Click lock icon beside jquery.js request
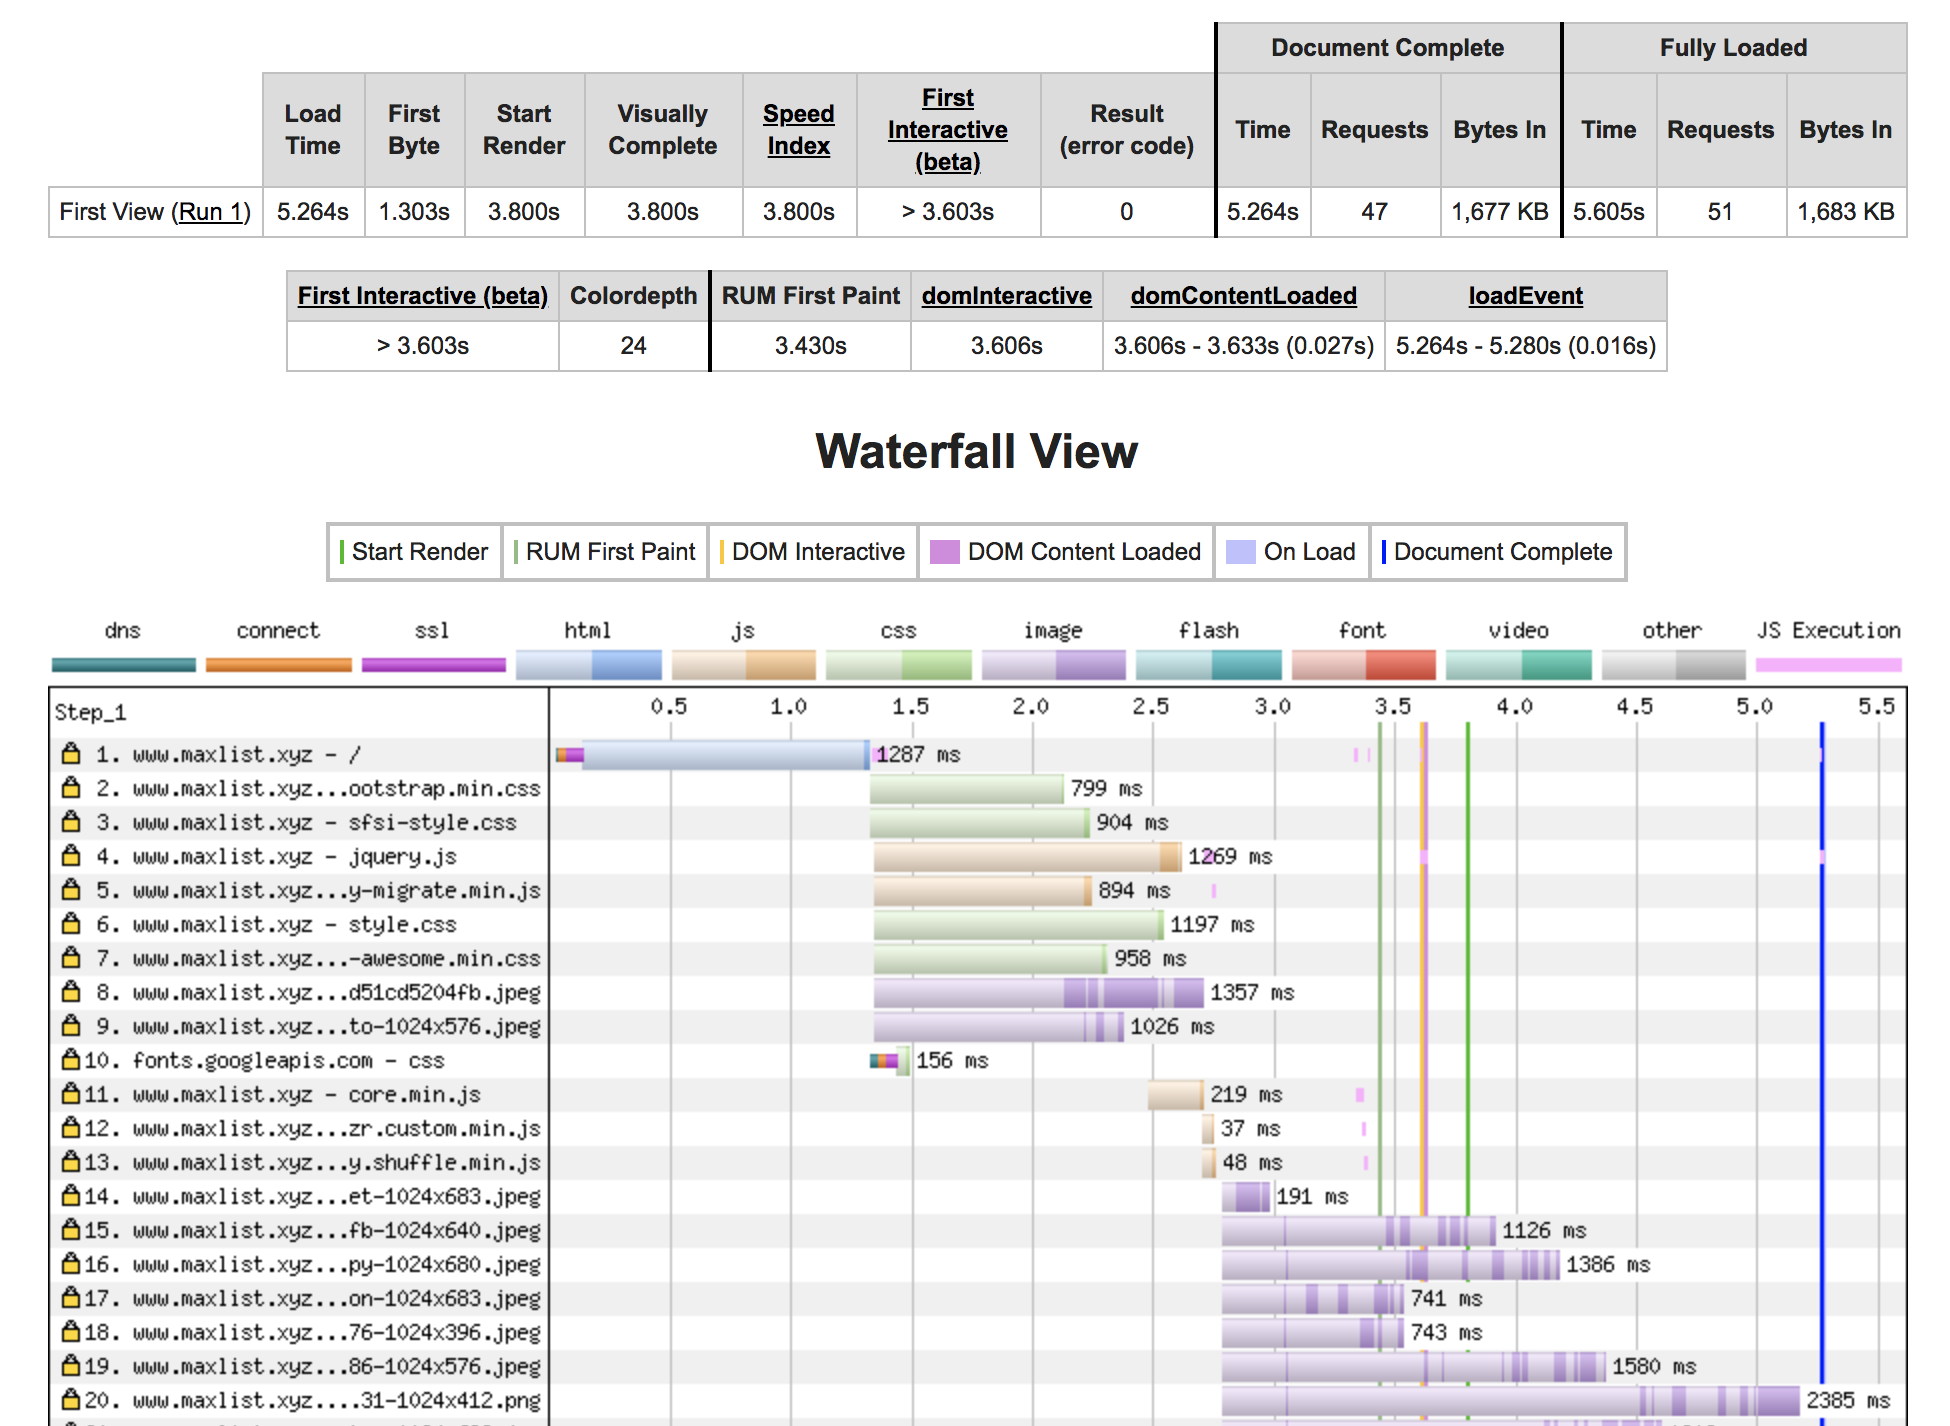This screenshot has width=1950, height=1426. (71, 855)
